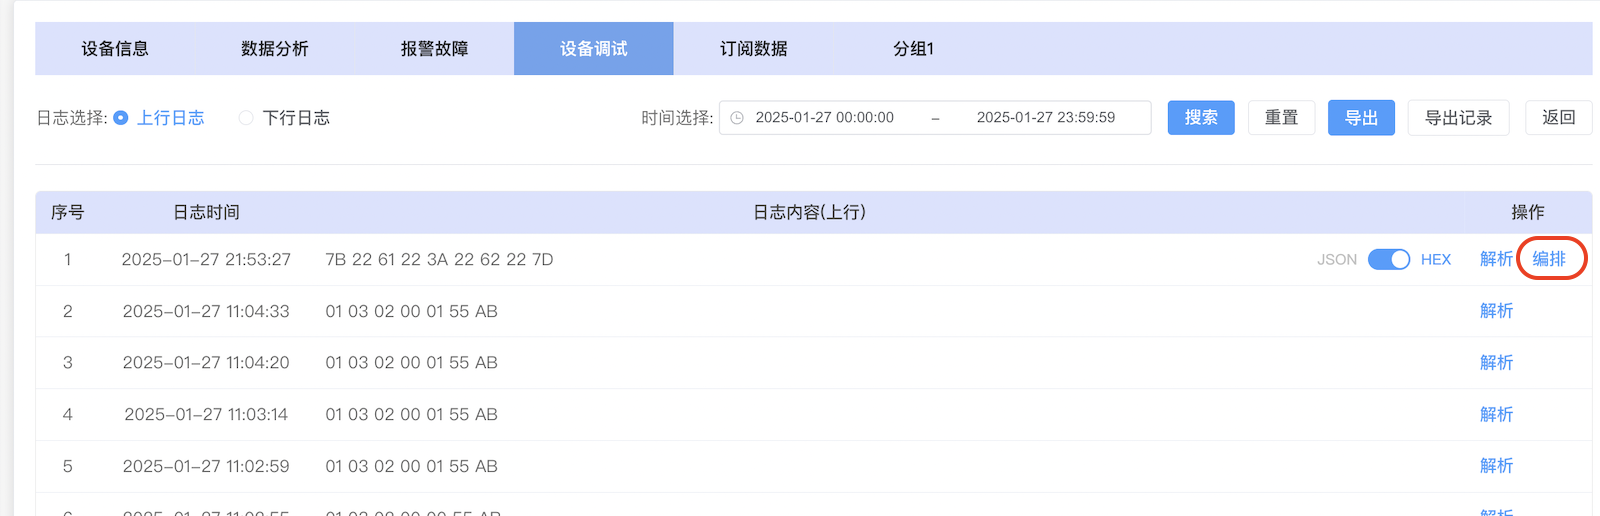Click the 搜索 button
The image size is (1600, 516).
(1201, 118)
